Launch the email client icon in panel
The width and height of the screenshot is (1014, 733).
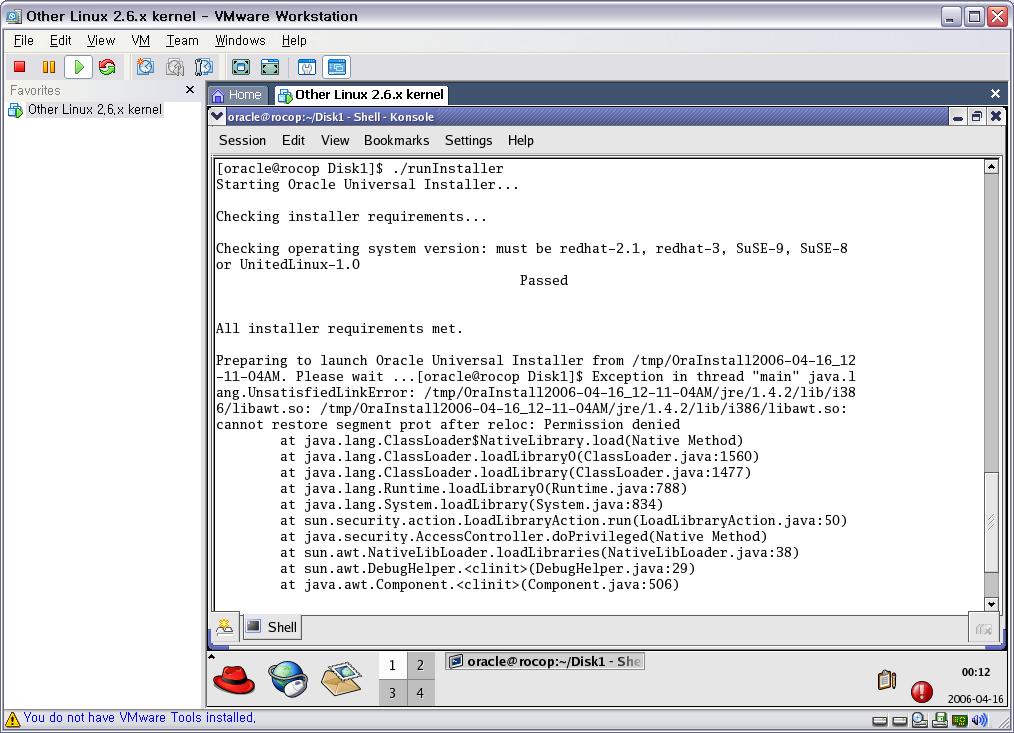(x=341, y=679)
